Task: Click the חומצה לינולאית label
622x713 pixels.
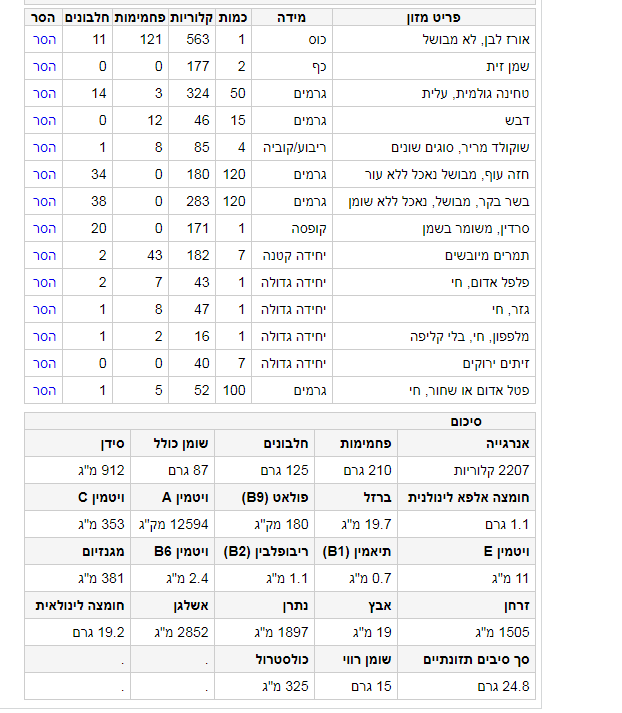Action: coord(80,606)
